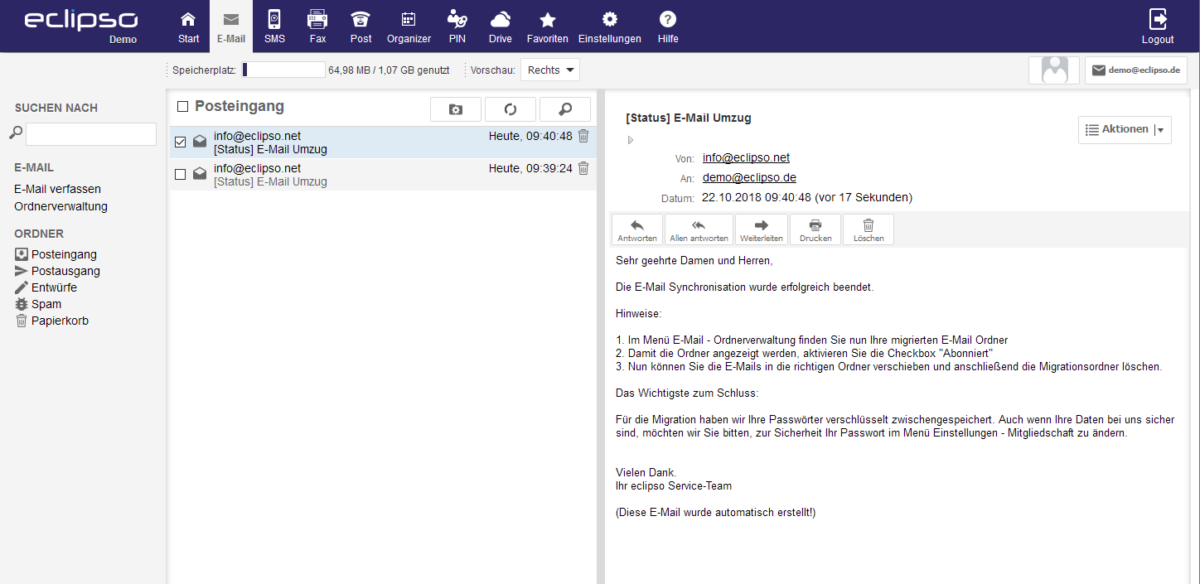Expand the disclosure triangle under the subject
Image resolution: width=1200 pixels, height=584 pixels.
click(x=630, y=139)
